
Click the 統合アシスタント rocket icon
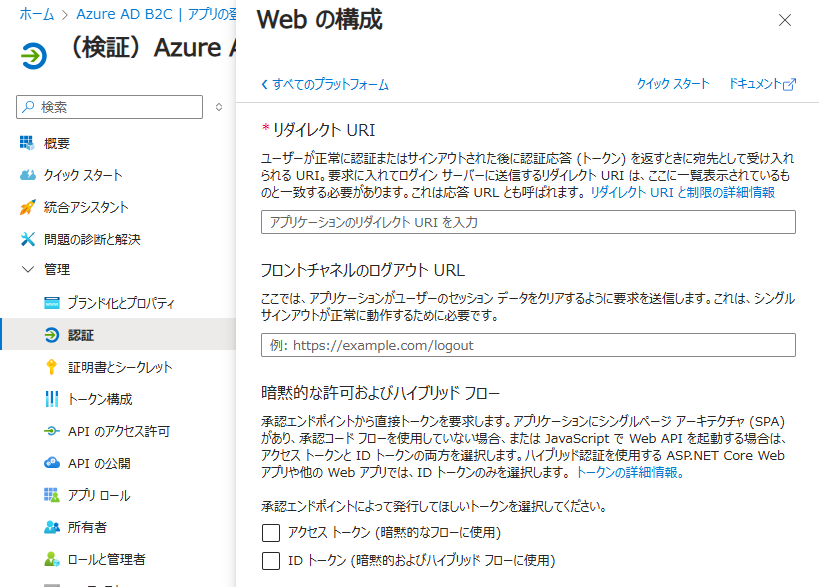coord(28,207)
